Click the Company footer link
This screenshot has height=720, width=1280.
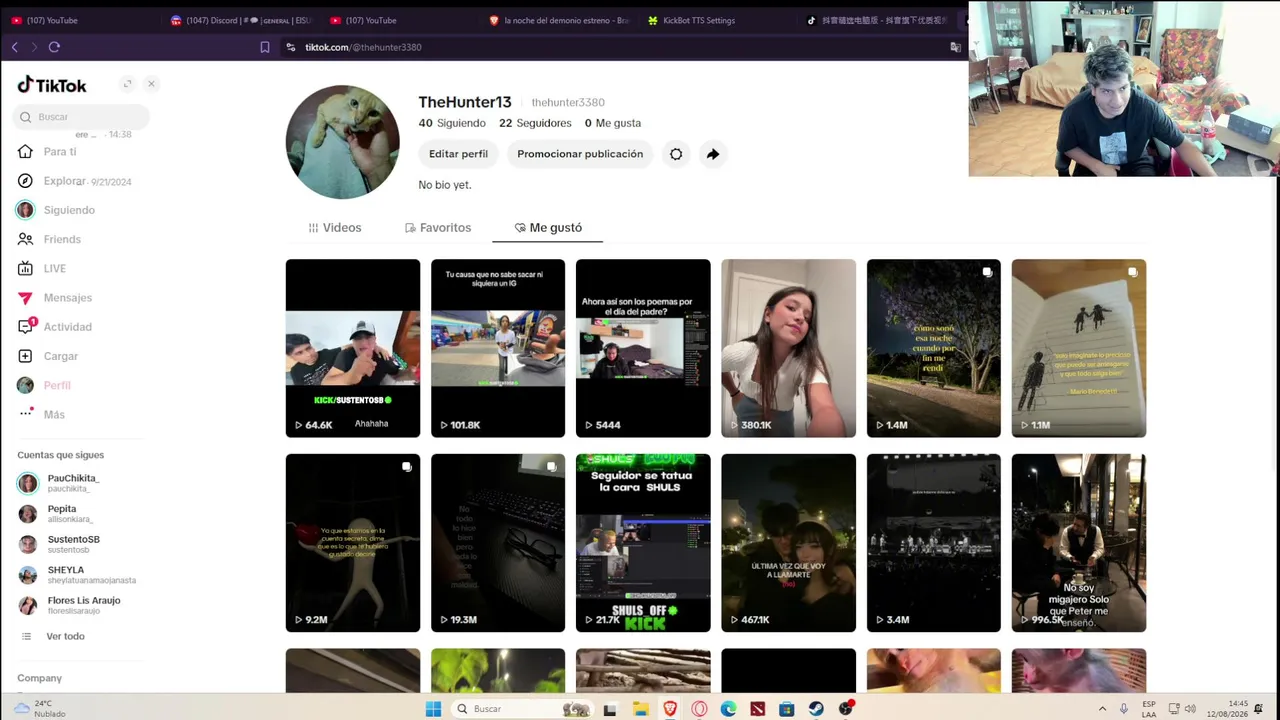39,678
